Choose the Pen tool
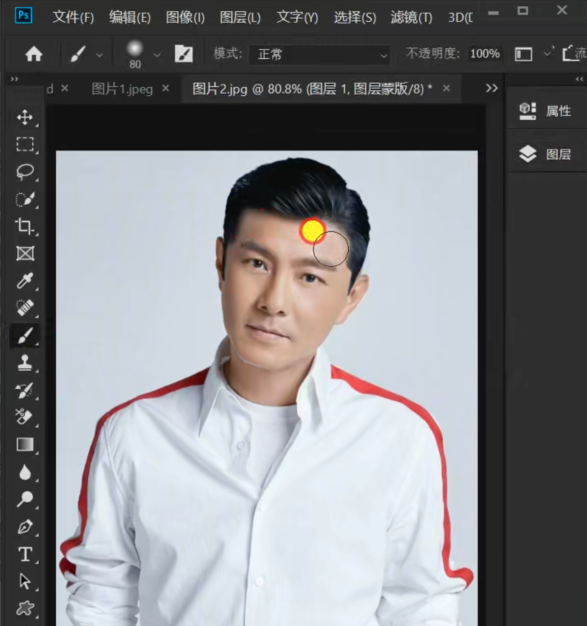Image resolution: width=587 pixels, height=626 pixels. (x=25, y=527)
